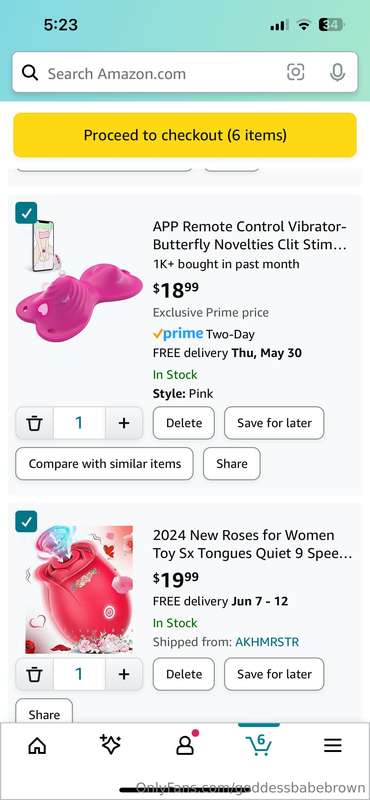This screenshot has height=800, width=370.
Task: Open the Home tab icon
Action: [x=37, y=746]
